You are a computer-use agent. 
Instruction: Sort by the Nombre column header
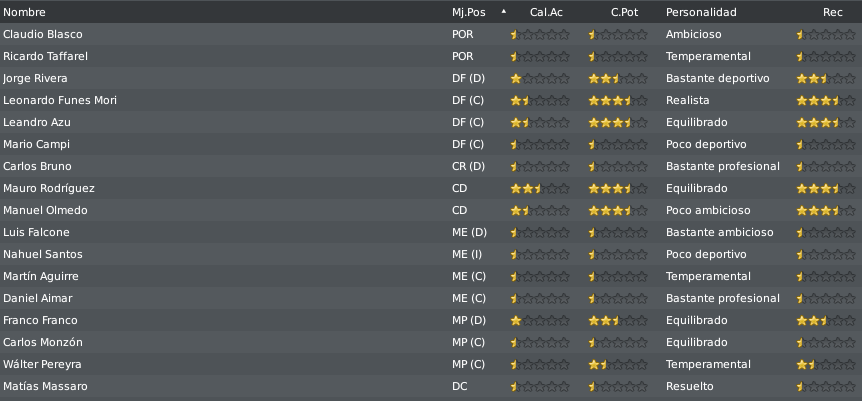[x=24, y=12]
